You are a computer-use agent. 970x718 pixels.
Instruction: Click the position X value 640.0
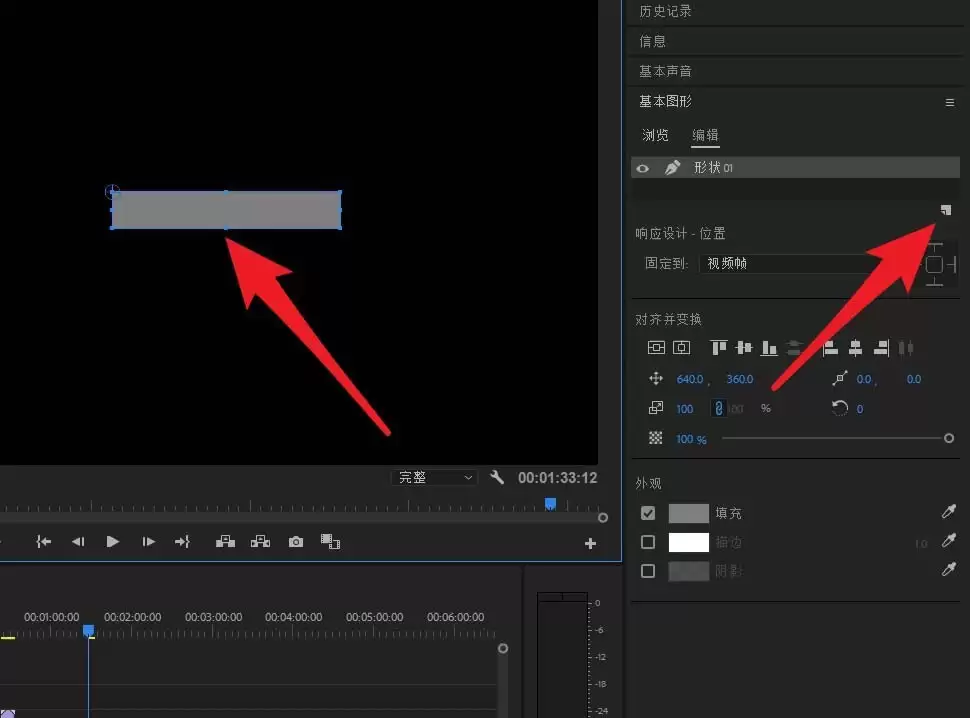point(690,379)
